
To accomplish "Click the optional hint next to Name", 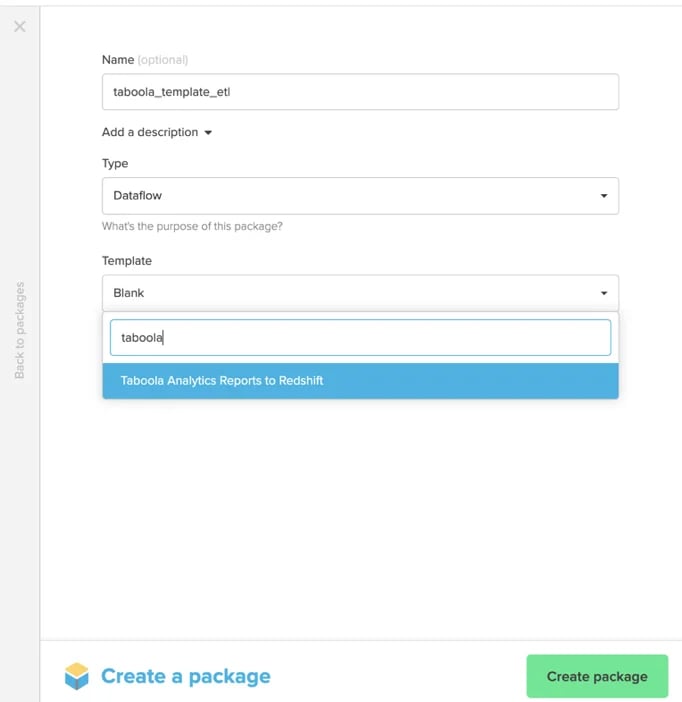I will 163,60.
